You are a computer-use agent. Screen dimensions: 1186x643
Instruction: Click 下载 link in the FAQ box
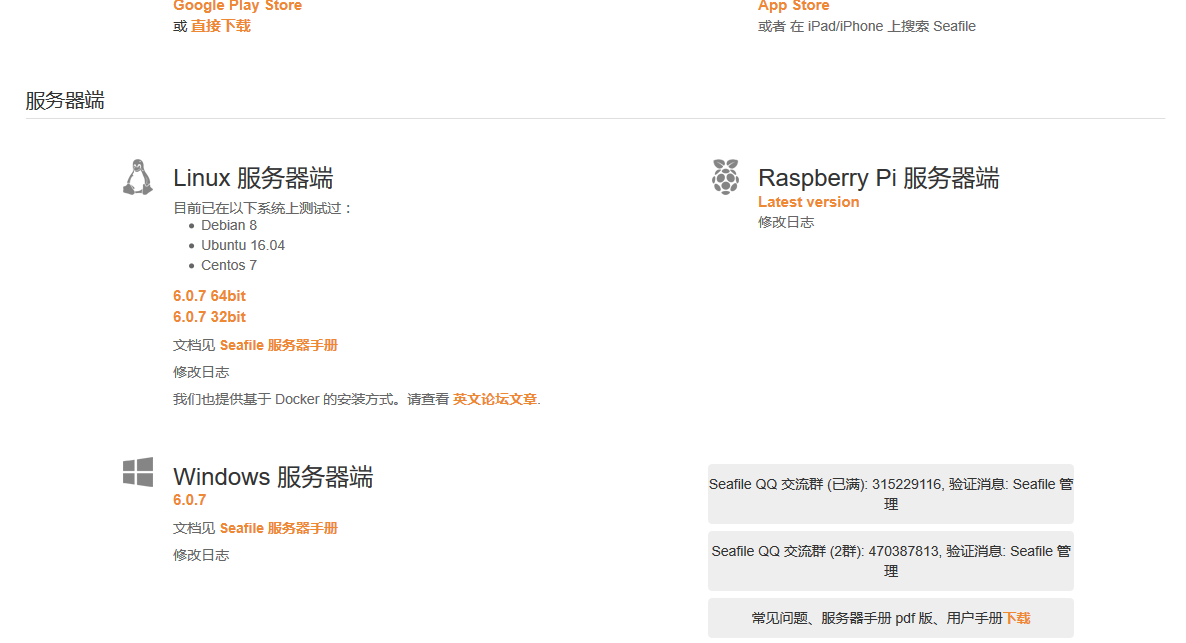coord(1017,619)
